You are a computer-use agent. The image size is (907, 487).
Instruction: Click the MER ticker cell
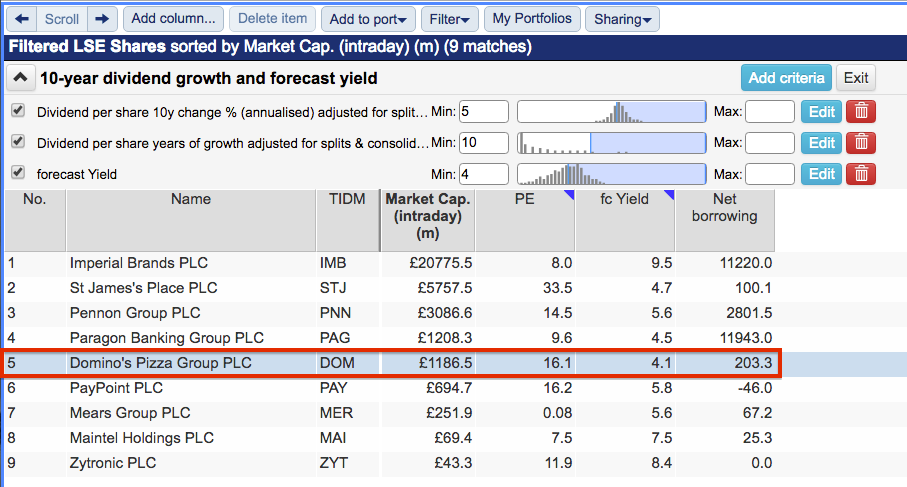[x=336, y=413]
